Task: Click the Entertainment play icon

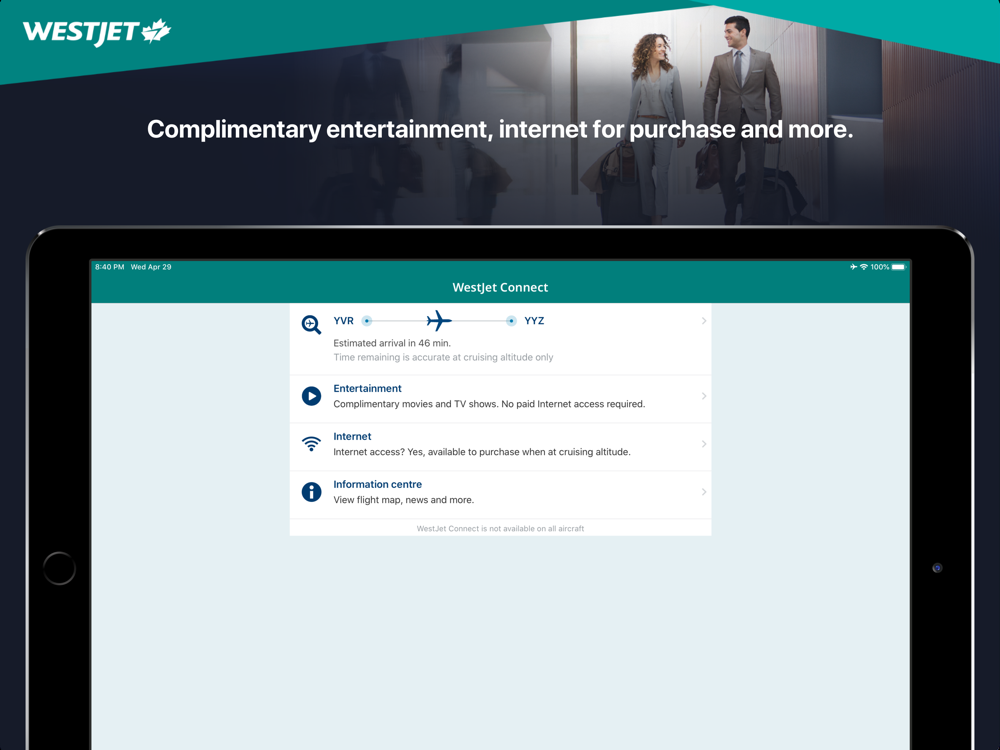Action: (x=311, y=396)
